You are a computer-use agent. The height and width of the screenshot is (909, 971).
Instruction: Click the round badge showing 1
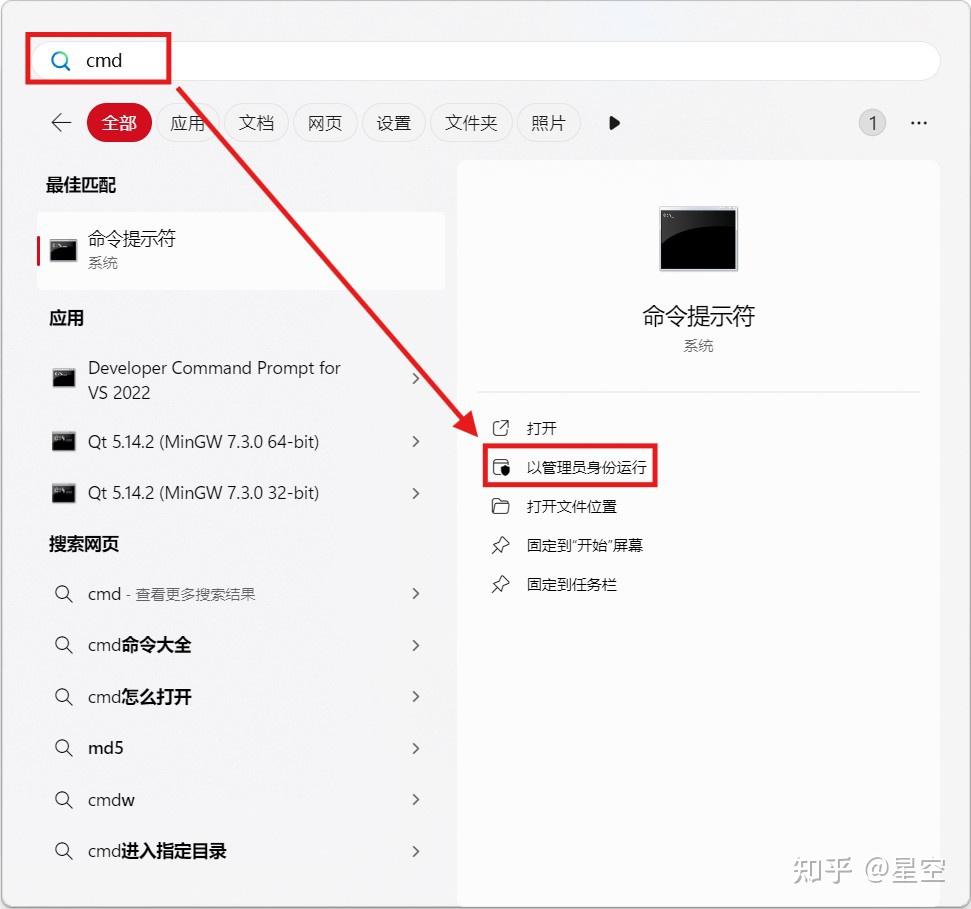click(x=872, y=123)
